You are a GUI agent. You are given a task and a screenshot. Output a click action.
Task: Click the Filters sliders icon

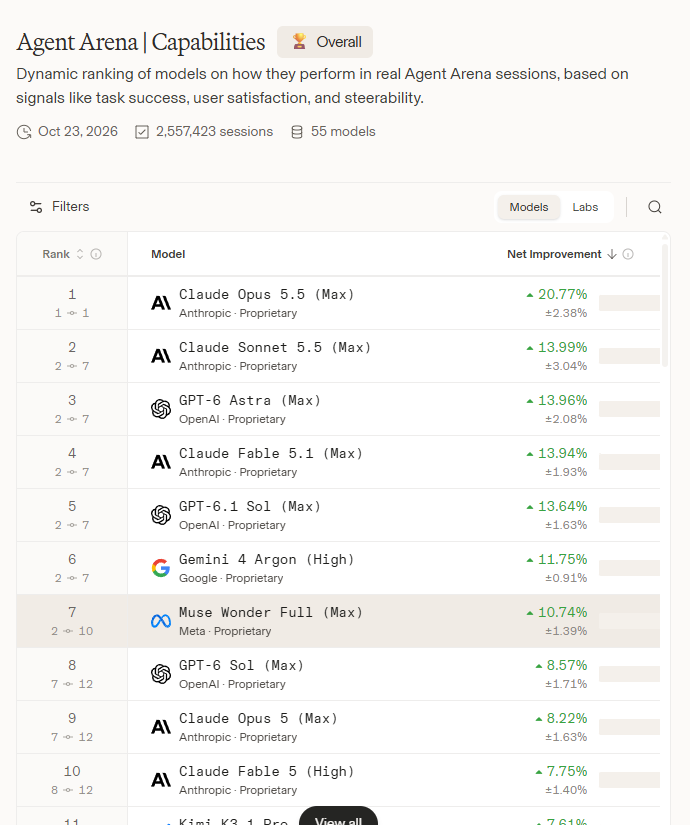pos(36,207)
